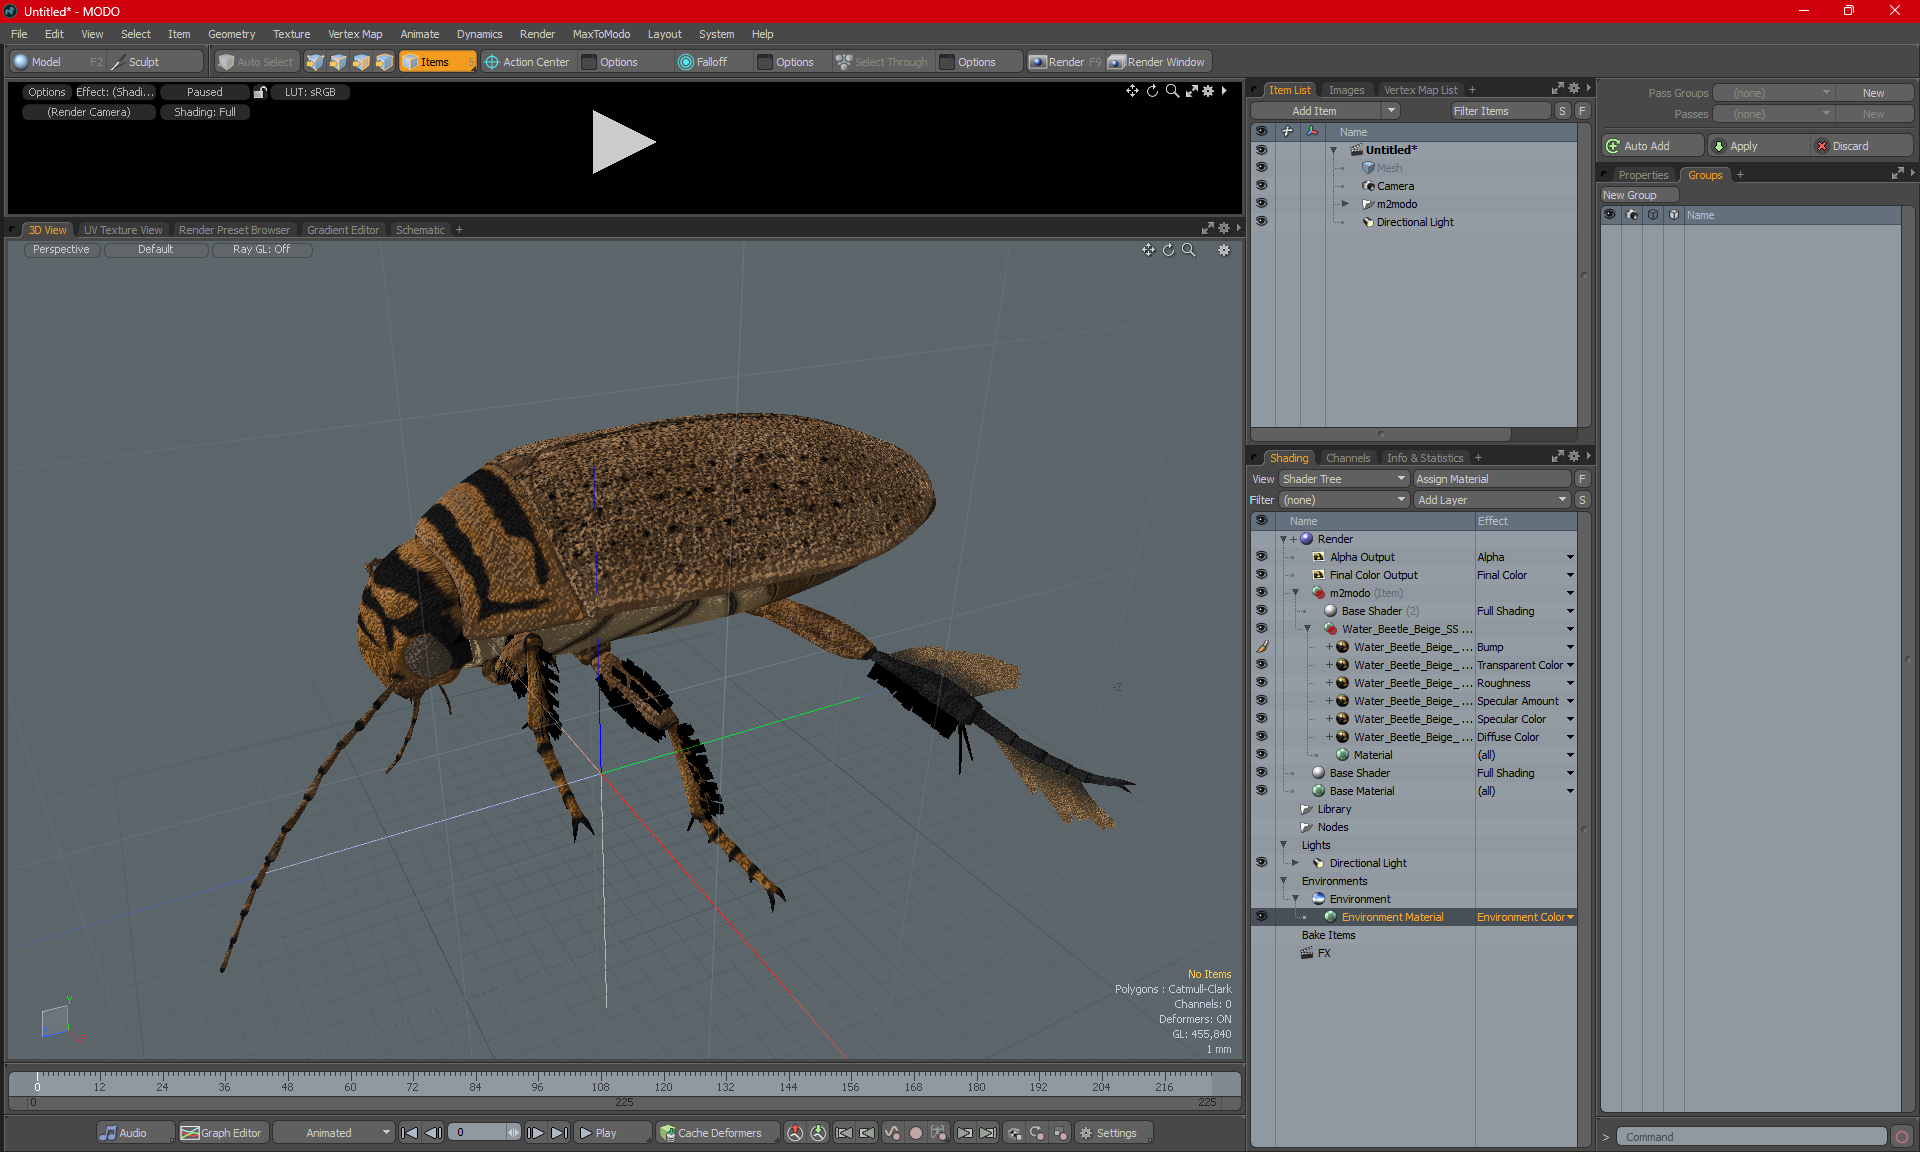
Task: Toggle visibility of Final Color Output layer
Action: click(1261, 575)
